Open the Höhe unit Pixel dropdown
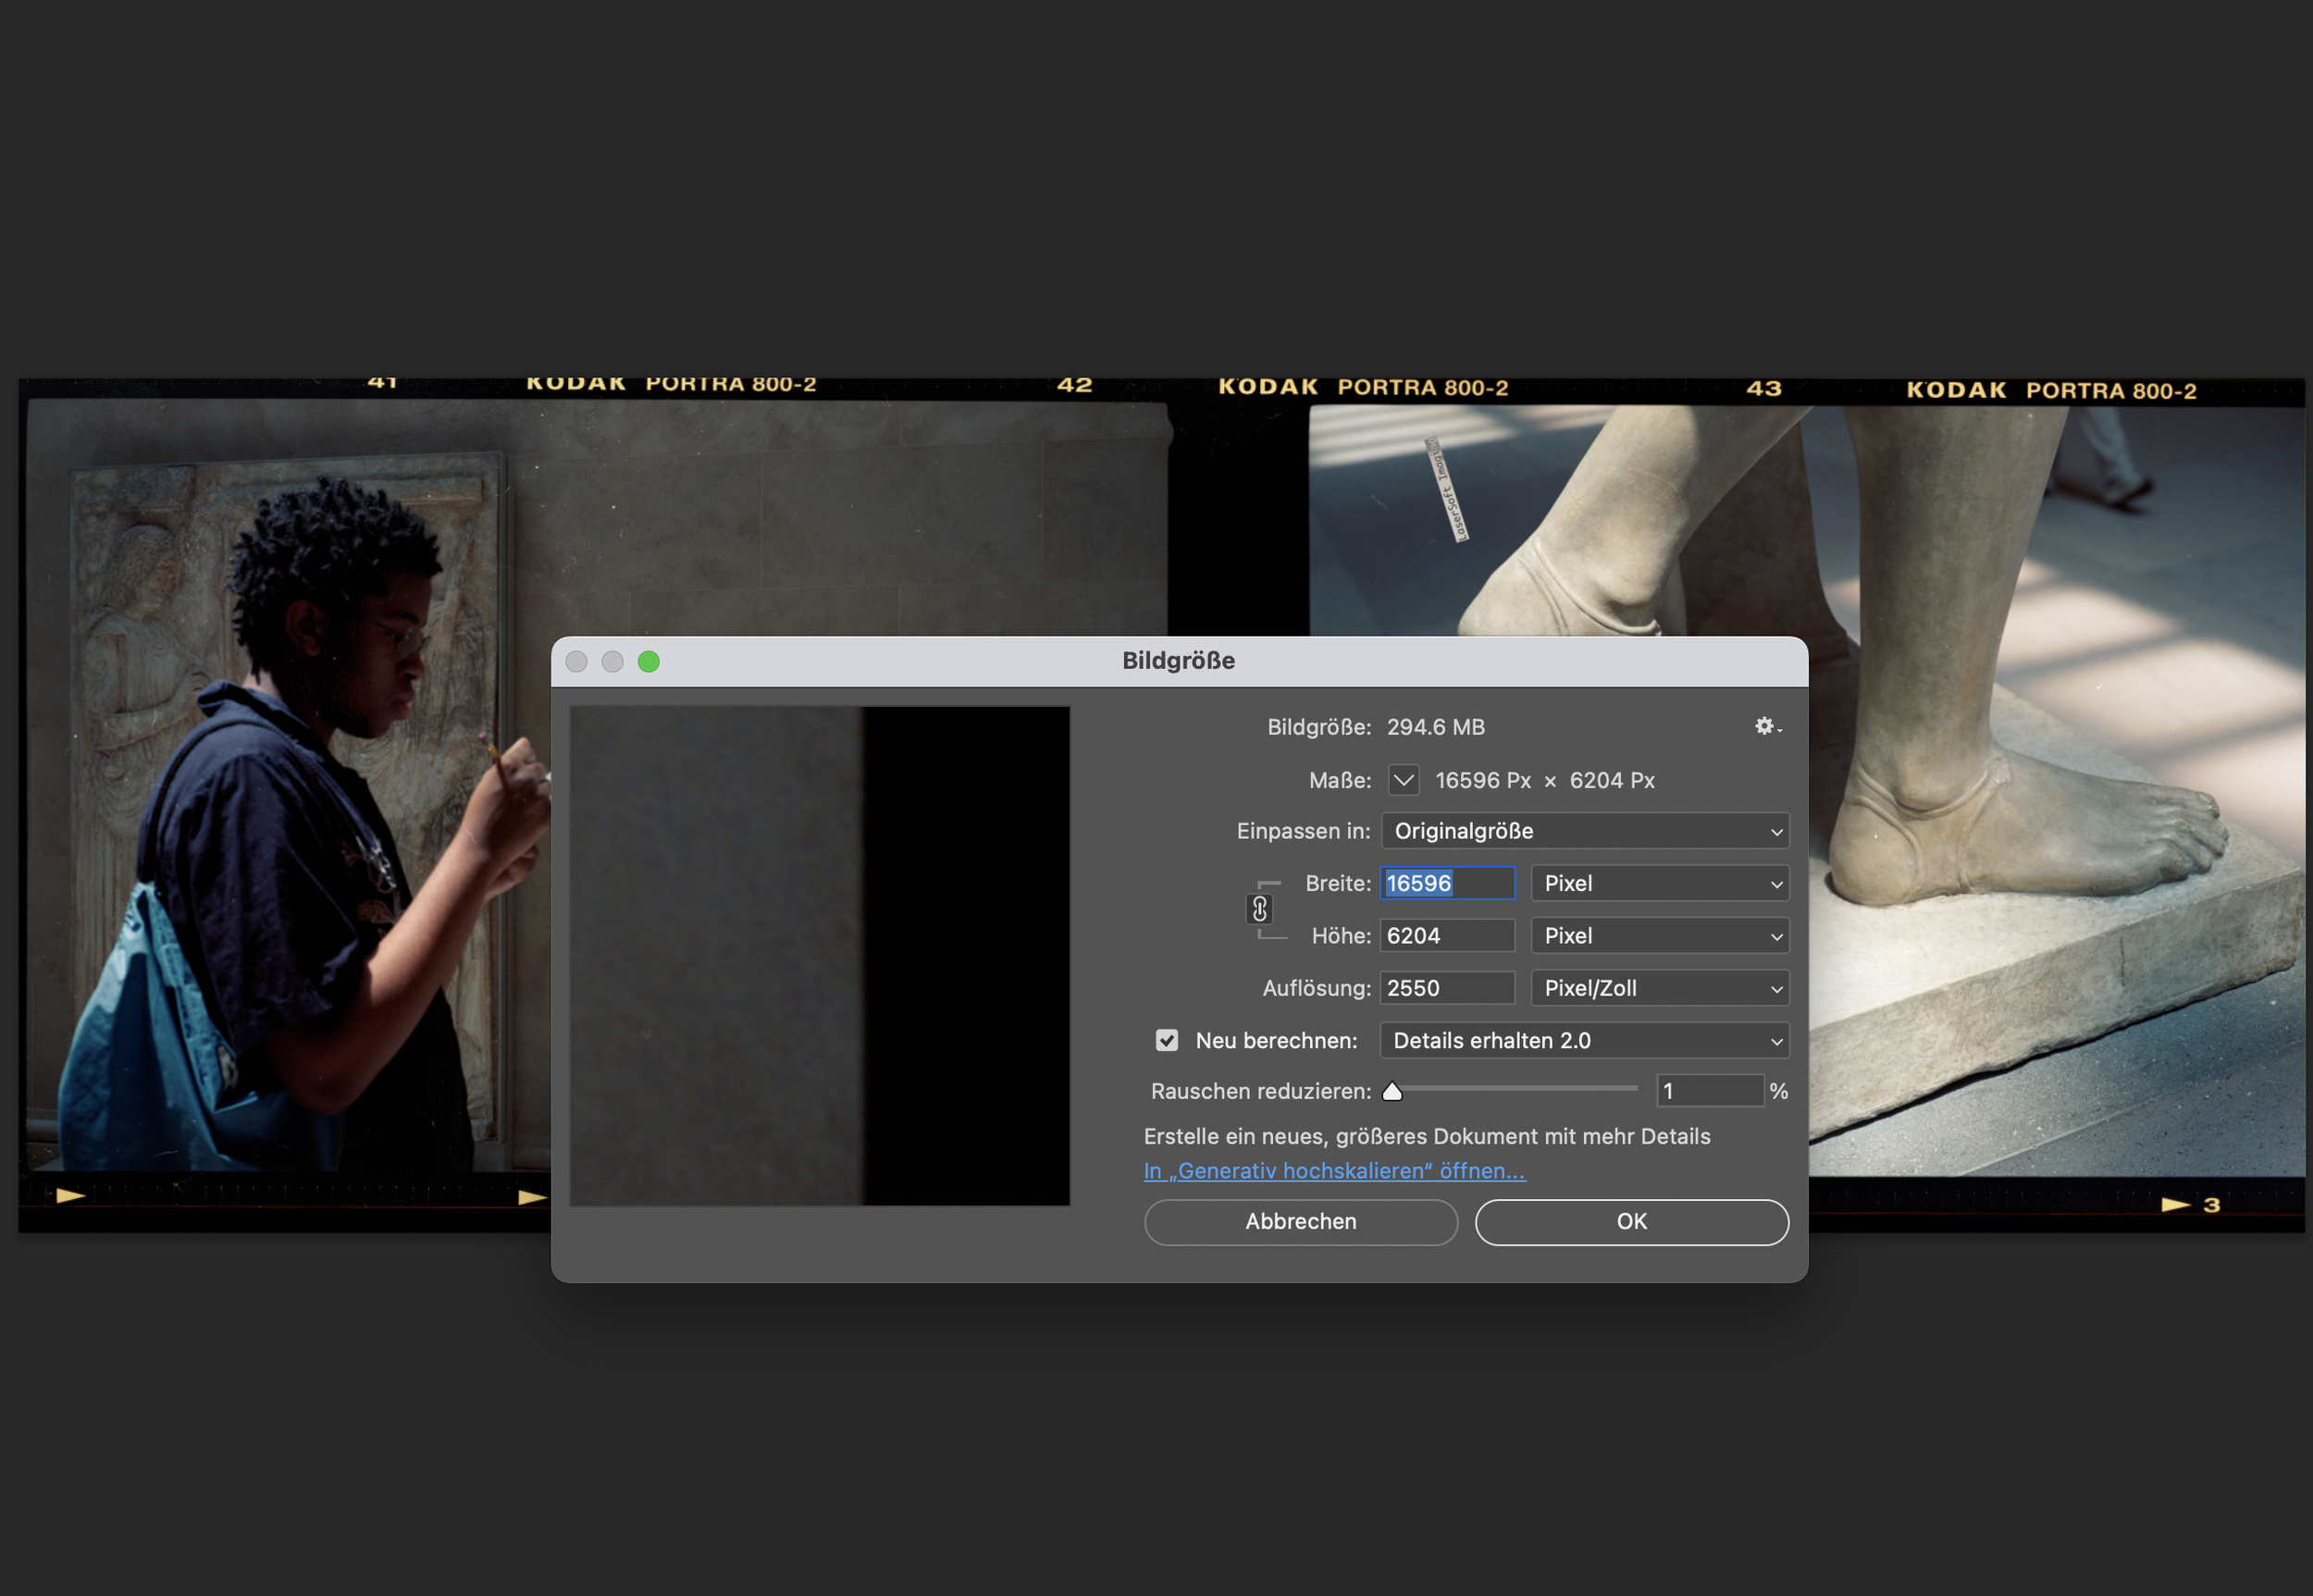This screenshot has height=1596, width=2313. point(1659,936)
